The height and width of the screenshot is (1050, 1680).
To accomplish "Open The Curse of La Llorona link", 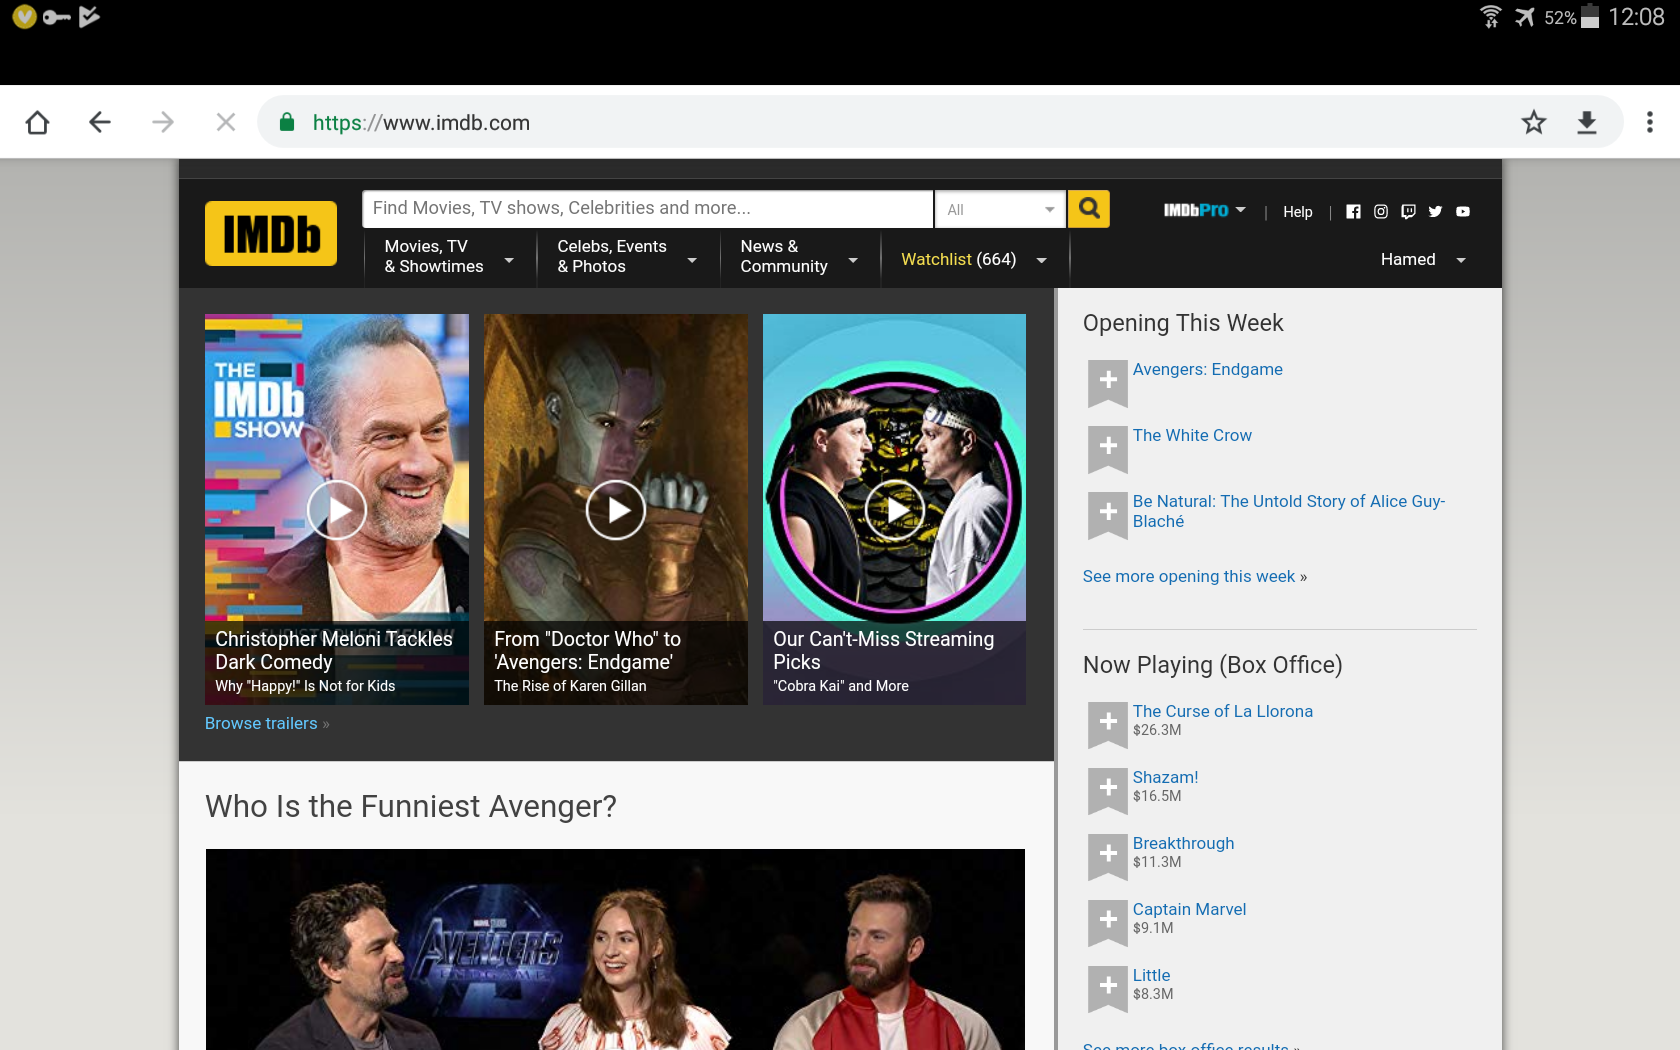I will pos(1222,711).
